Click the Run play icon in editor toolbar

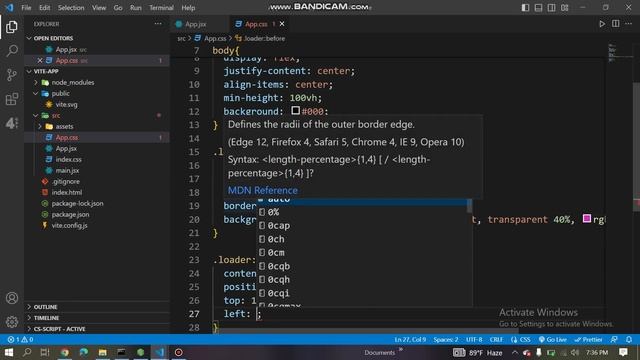click(x=602, y=24)
